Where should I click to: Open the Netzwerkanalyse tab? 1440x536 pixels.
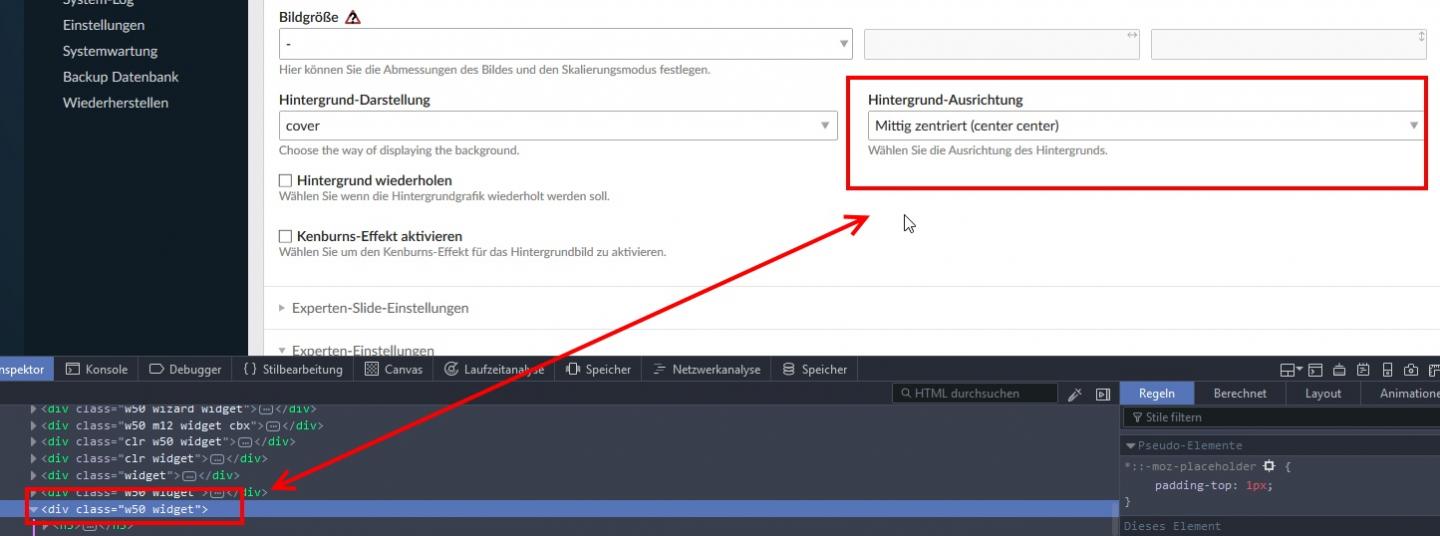(x=706, y=369)
